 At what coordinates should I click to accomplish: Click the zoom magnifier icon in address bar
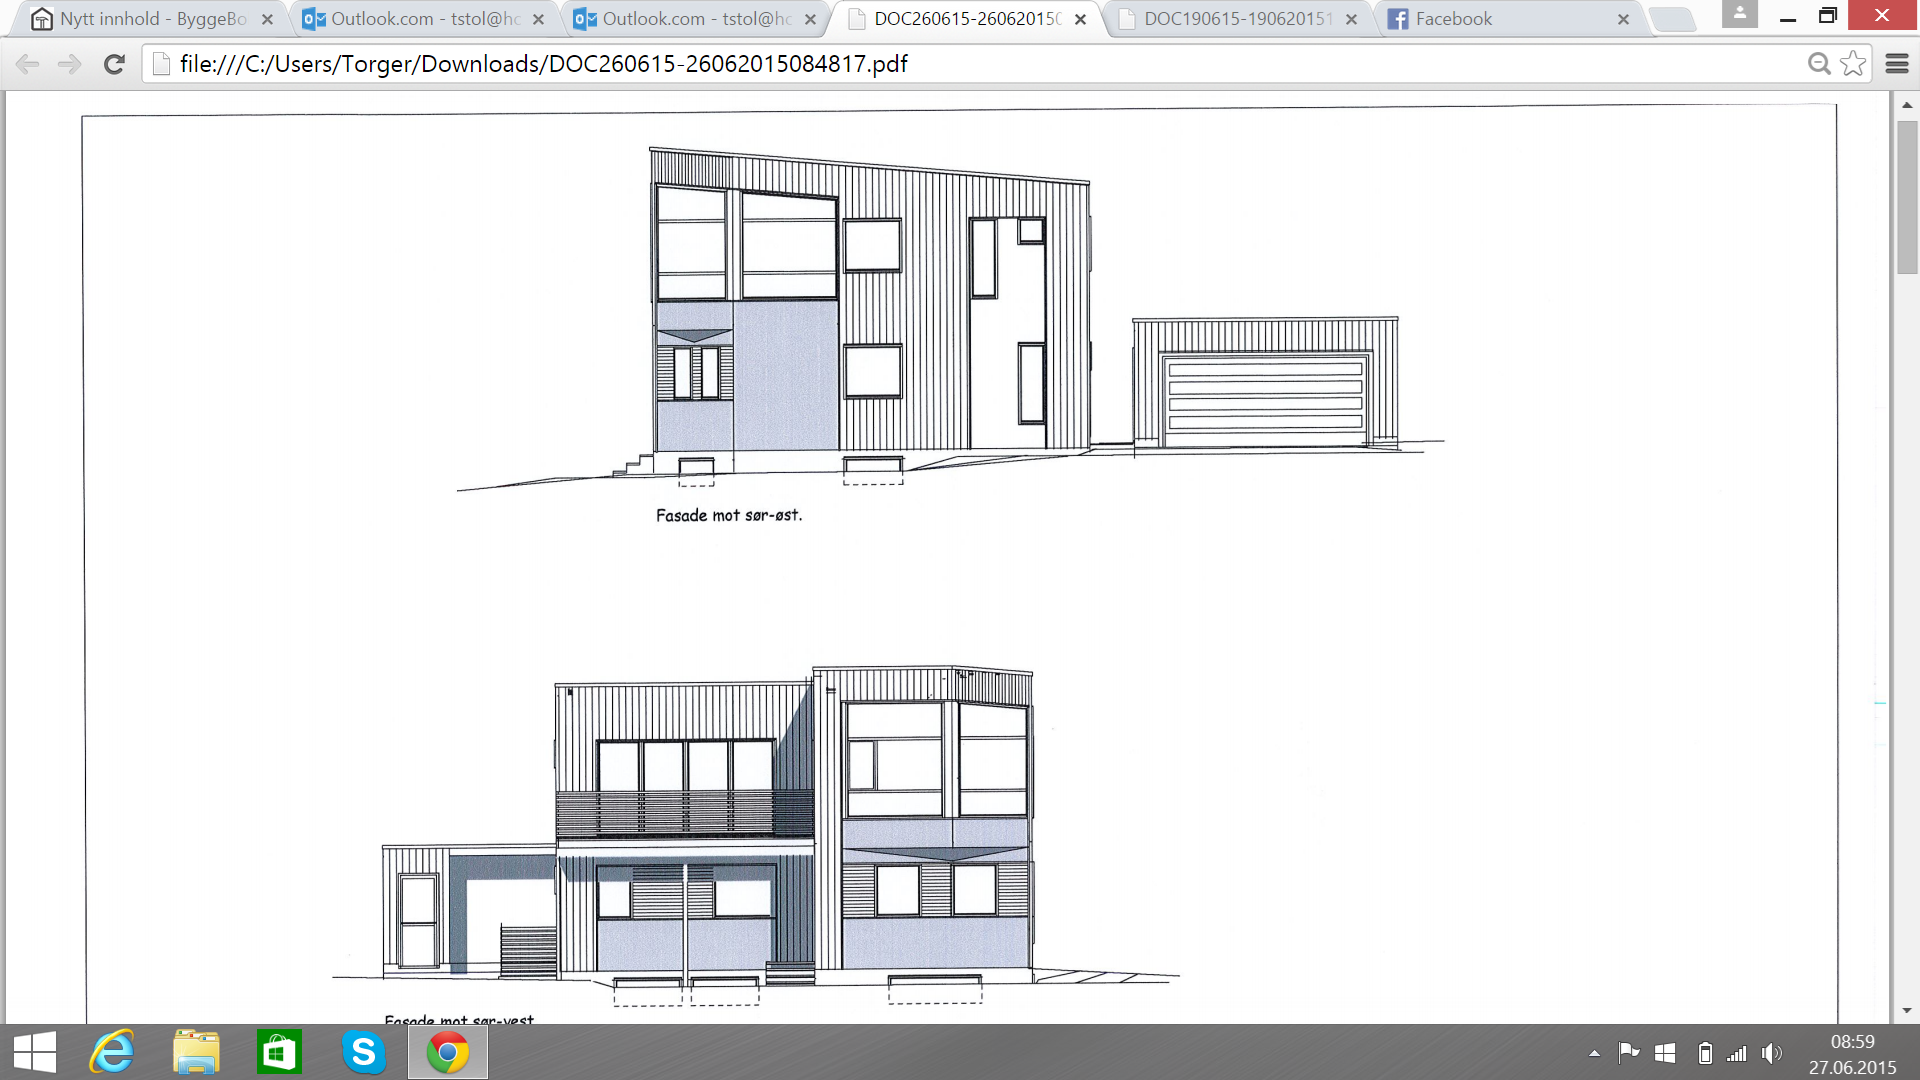[x=1819, y=64]
